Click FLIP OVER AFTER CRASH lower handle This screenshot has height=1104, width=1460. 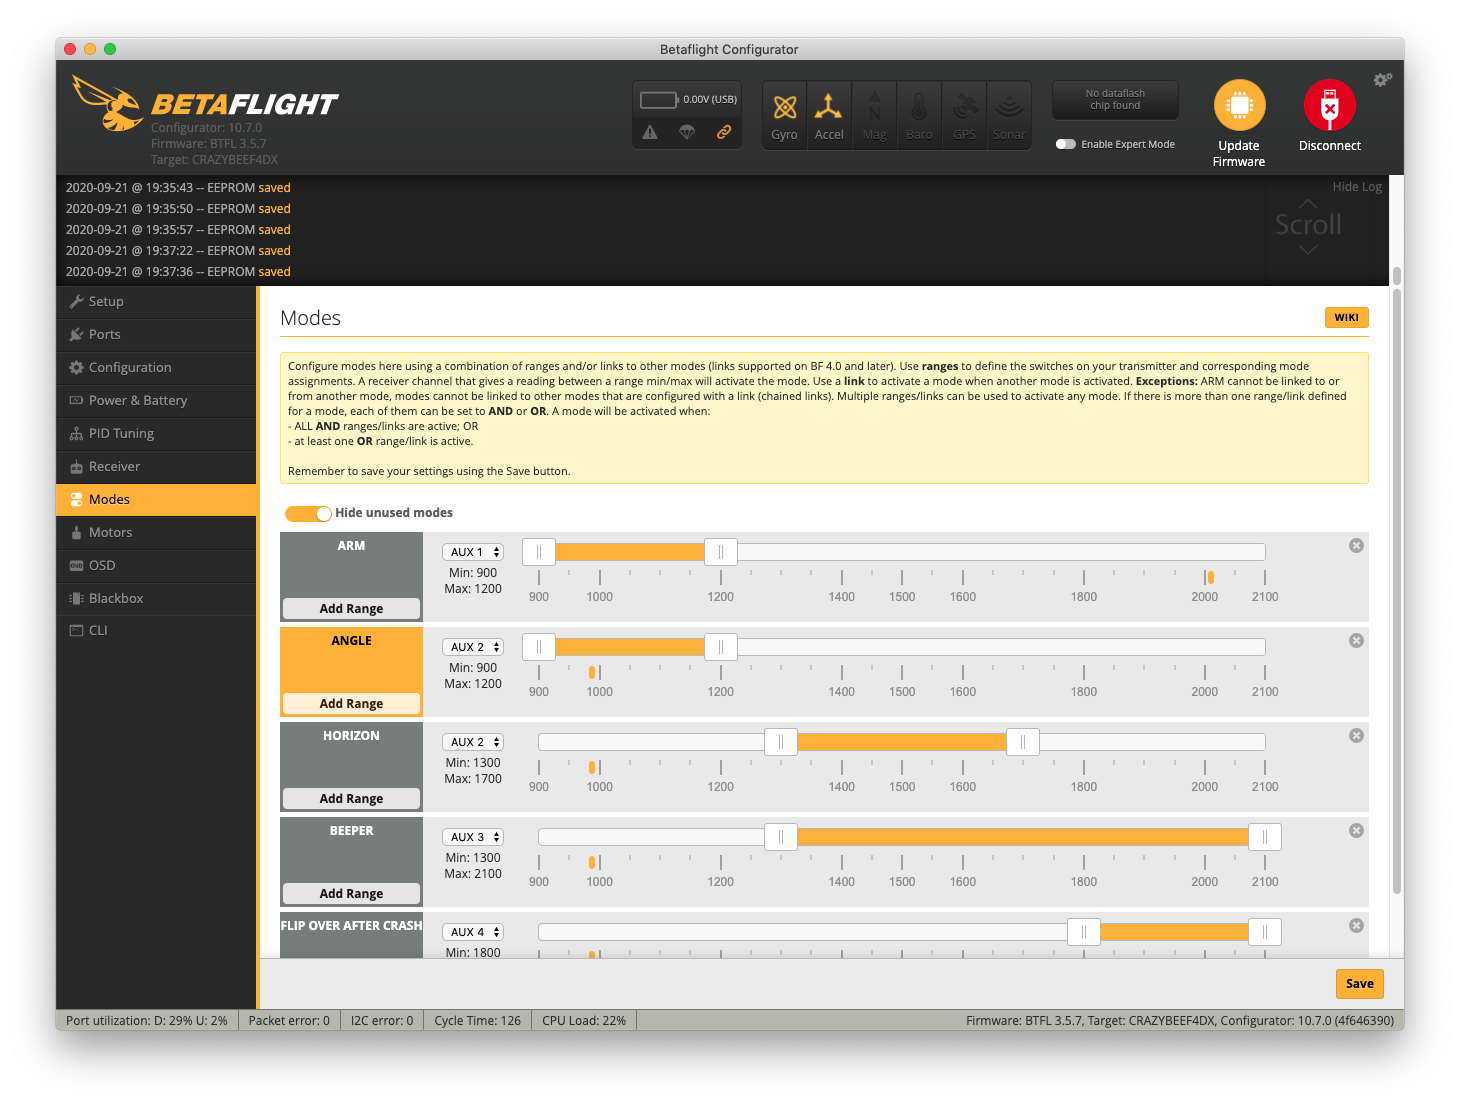pos(1084,932)
